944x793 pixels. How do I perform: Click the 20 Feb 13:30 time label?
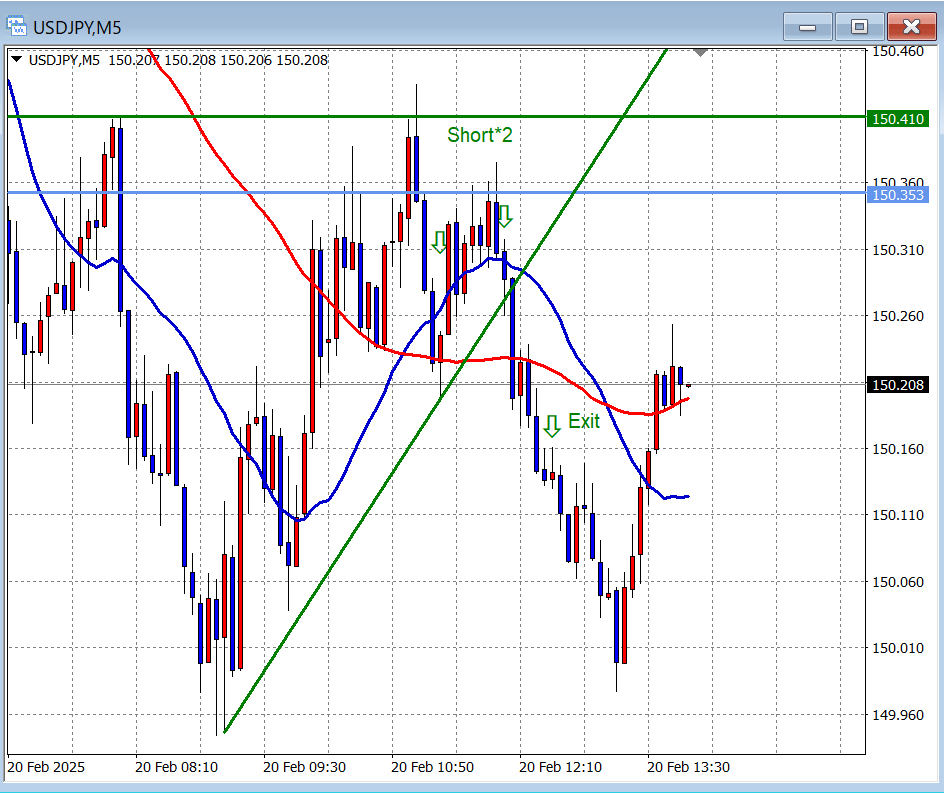(x=687, y=767)
